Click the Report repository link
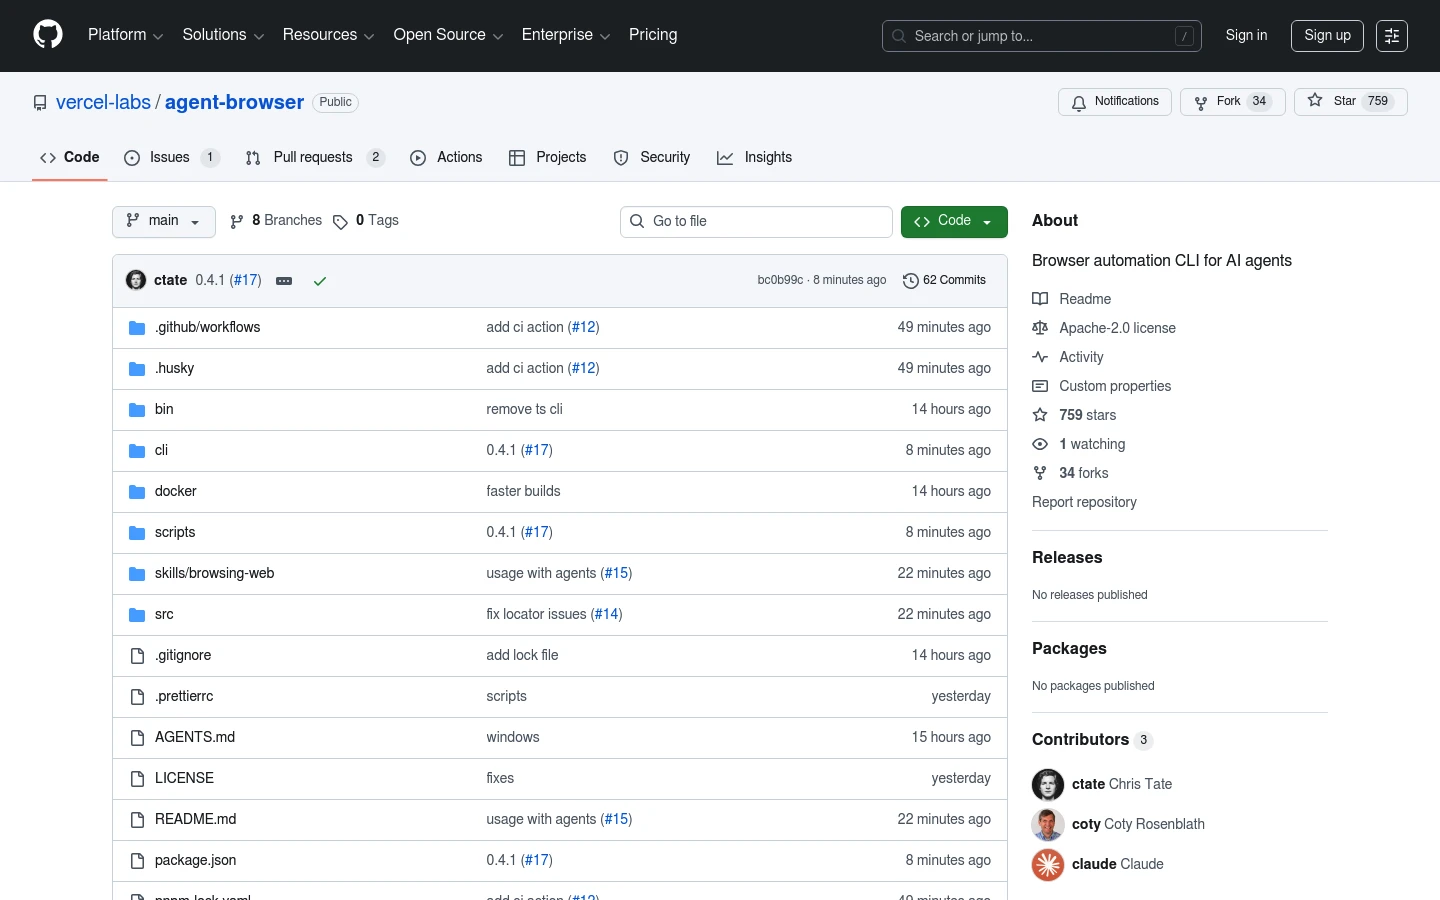 pyautogui.click(x=1084, y=502)
